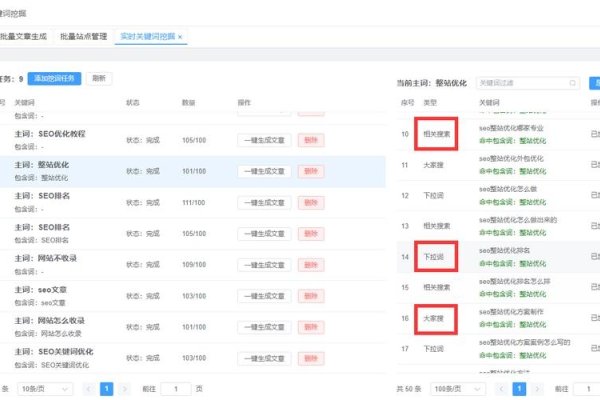This screenshot has width=600, height=400.
Task: Switch to the 批量站点管理 tab
Action: point(83,36)
